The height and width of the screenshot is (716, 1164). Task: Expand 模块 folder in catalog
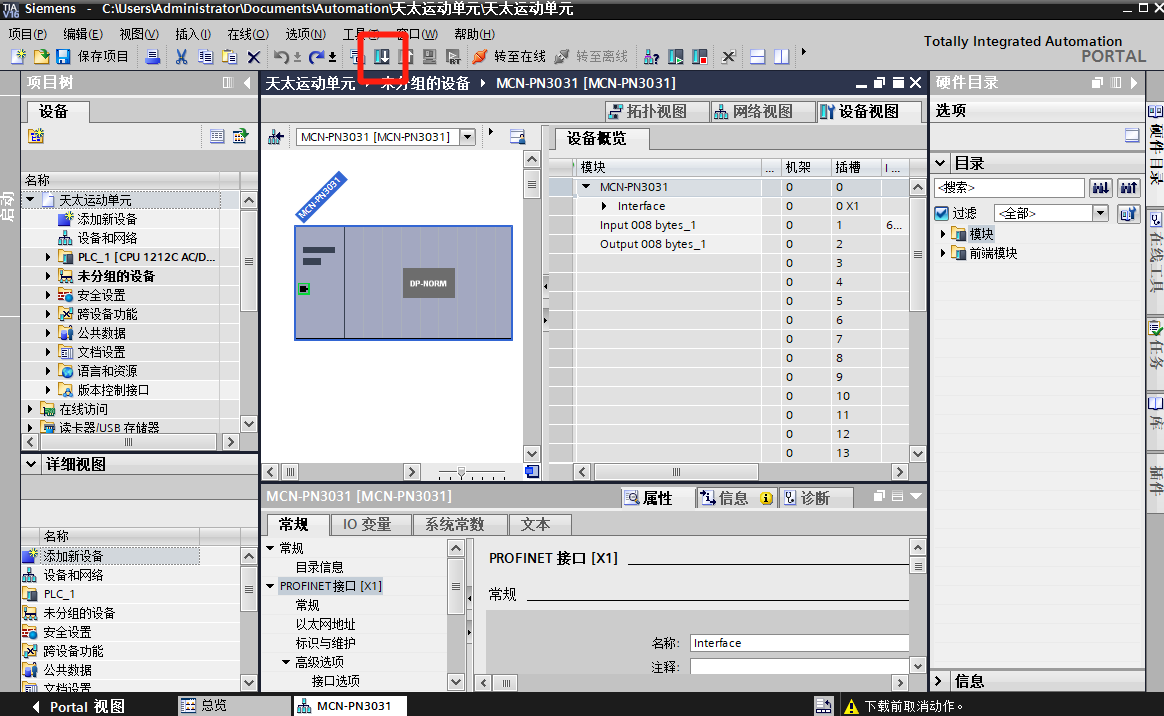point(943,234)
